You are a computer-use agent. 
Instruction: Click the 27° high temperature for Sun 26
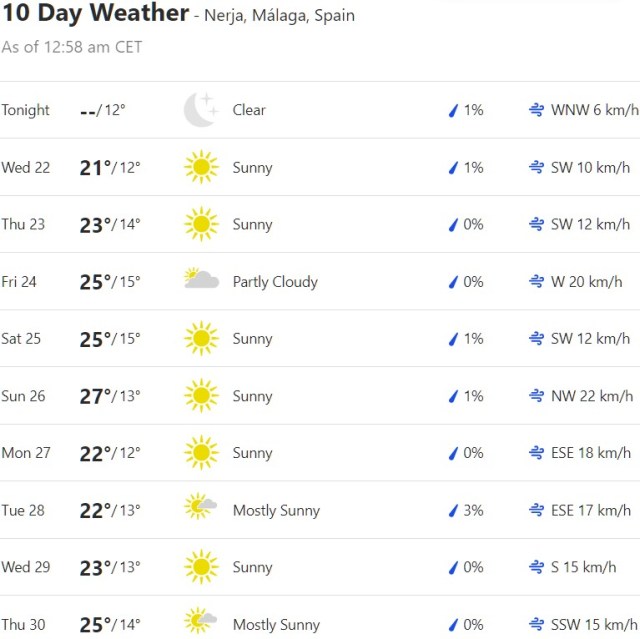[x=94, y=396]
